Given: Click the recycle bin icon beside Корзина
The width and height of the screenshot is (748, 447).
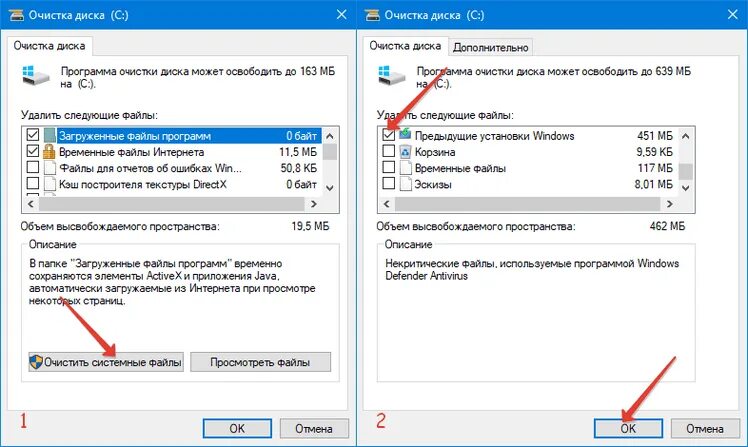Looking at the screenshot, I should coord(405,152).
